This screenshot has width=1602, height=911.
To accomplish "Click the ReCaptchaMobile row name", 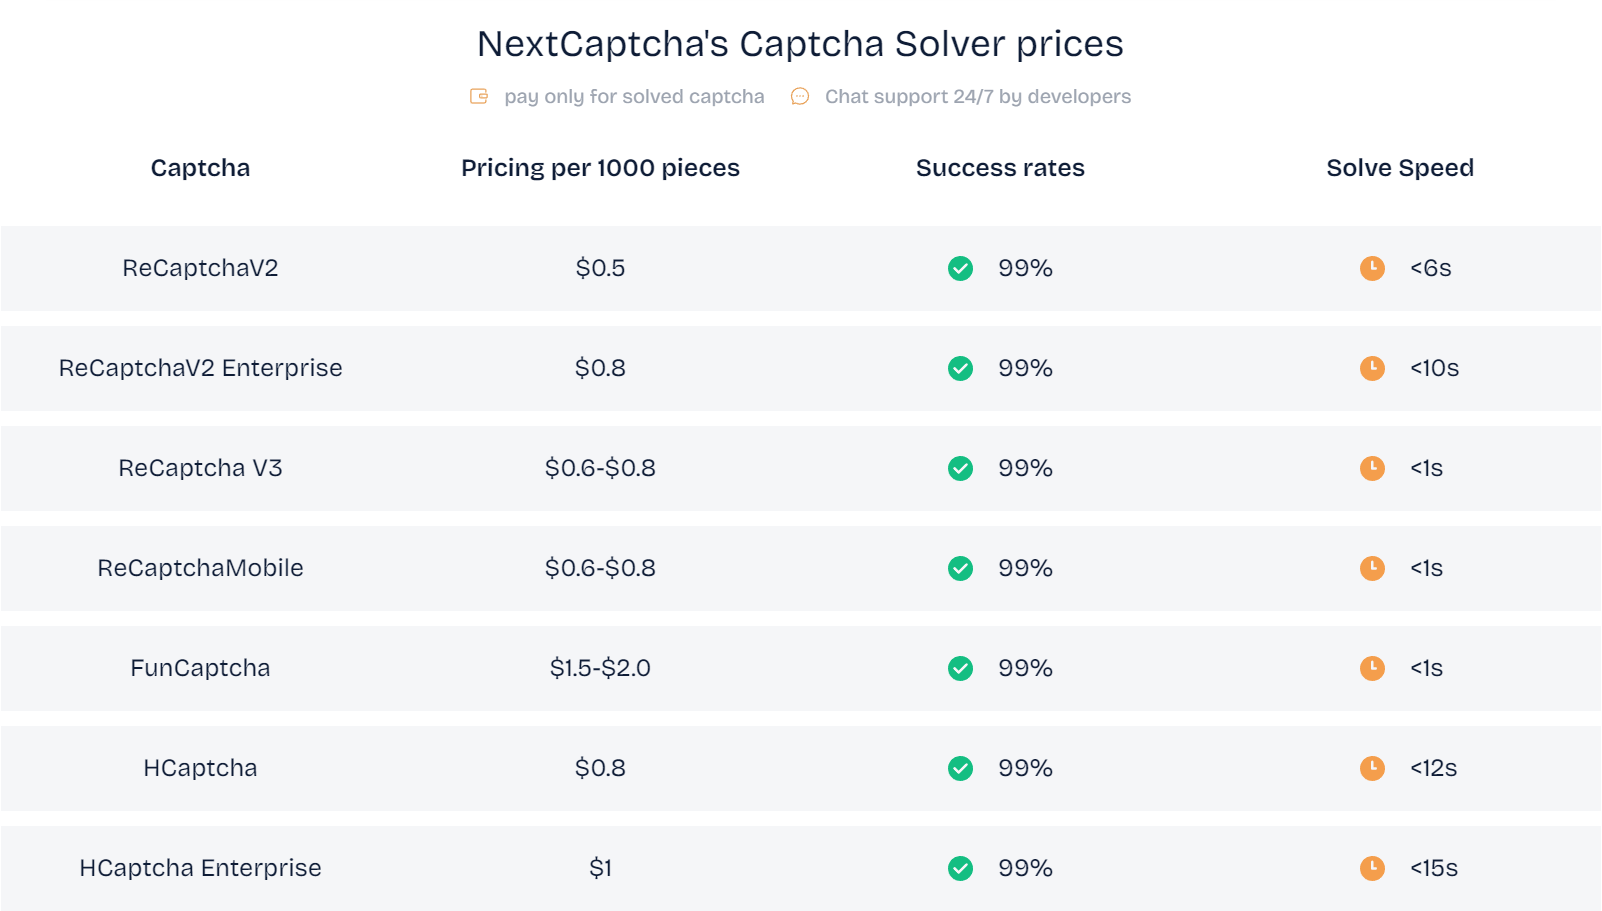I will coord(200,568).
